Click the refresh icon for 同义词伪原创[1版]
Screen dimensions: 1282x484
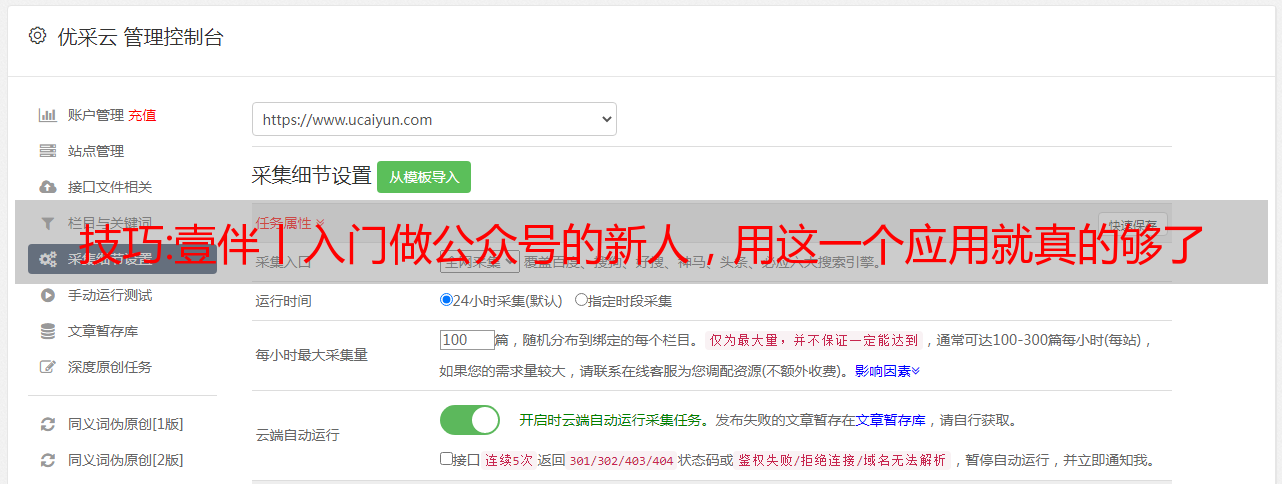pyautogui.click(x=47, y=424)
